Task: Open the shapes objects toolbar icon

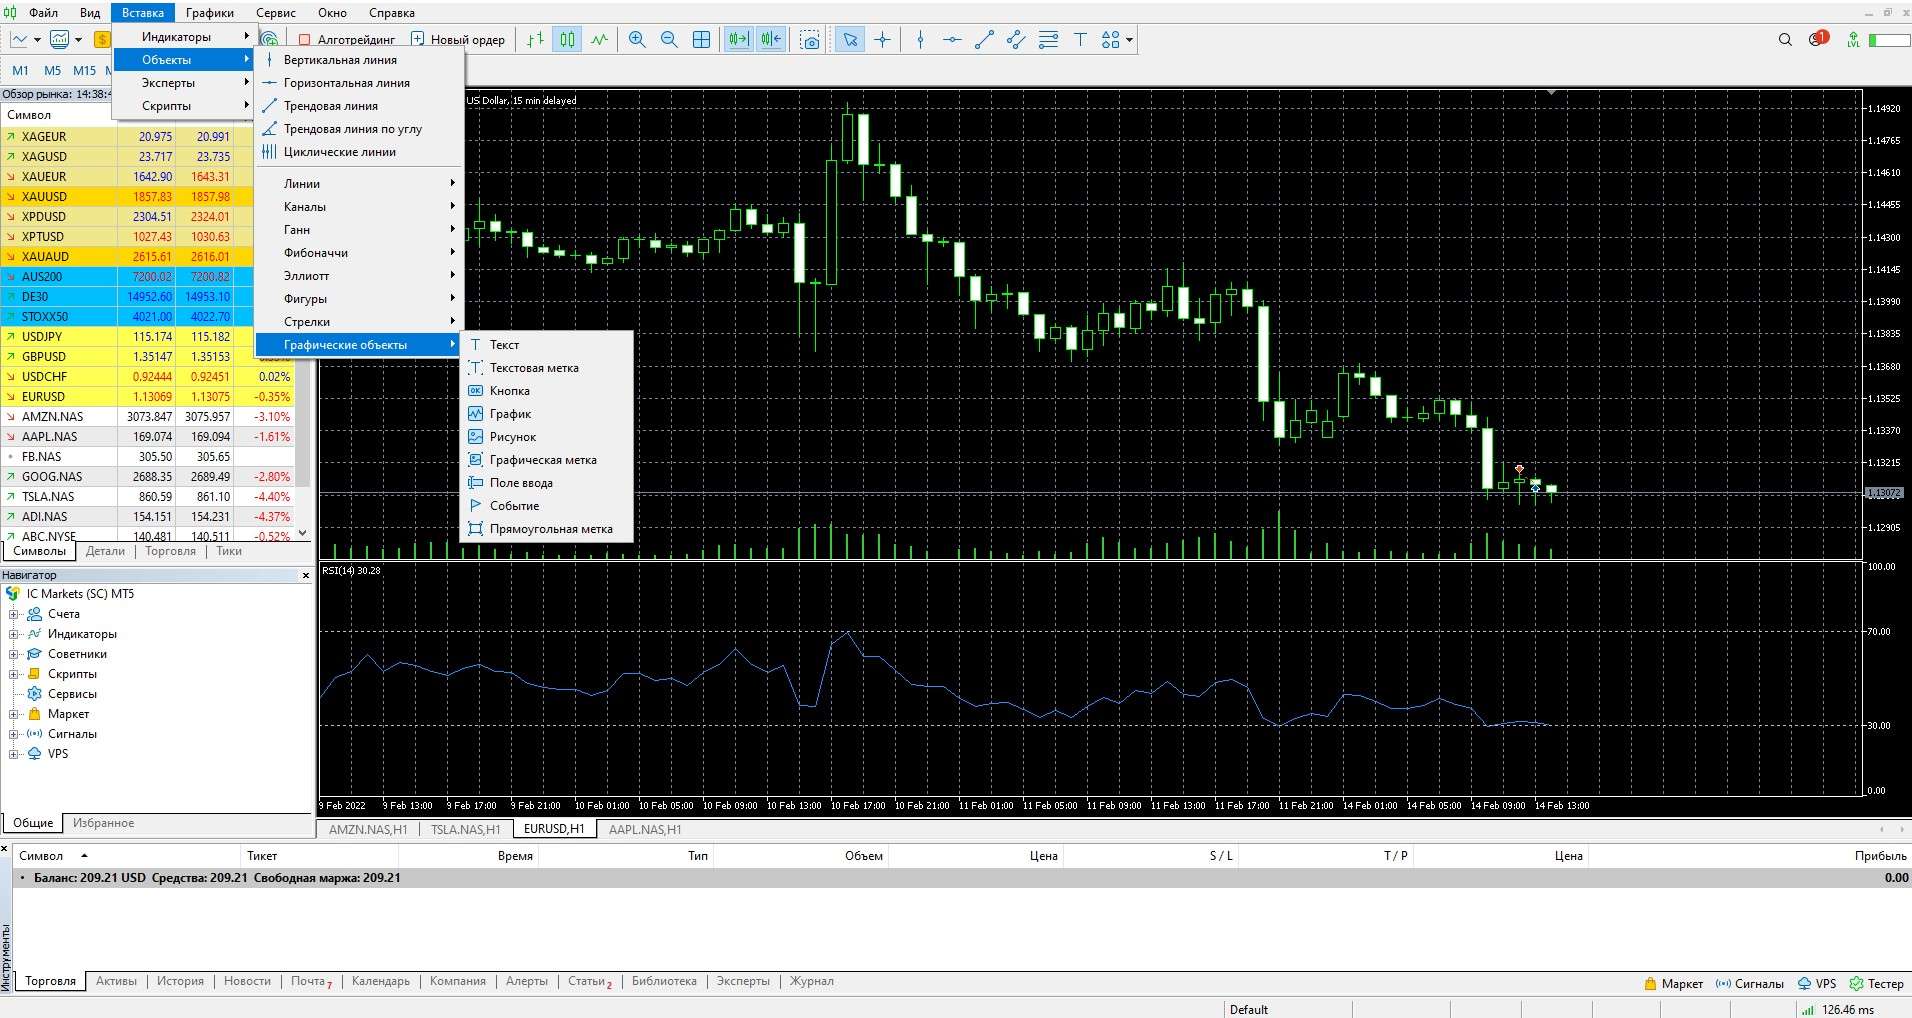Action: tap(1110, 40)
